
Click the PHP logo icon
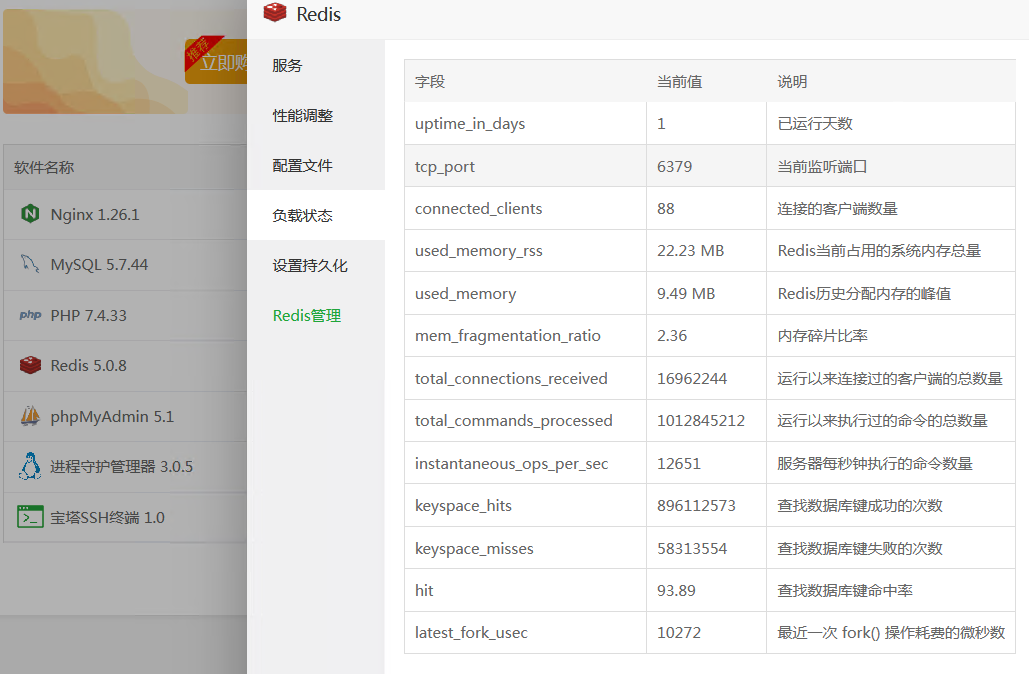click(x=30, y=315)
